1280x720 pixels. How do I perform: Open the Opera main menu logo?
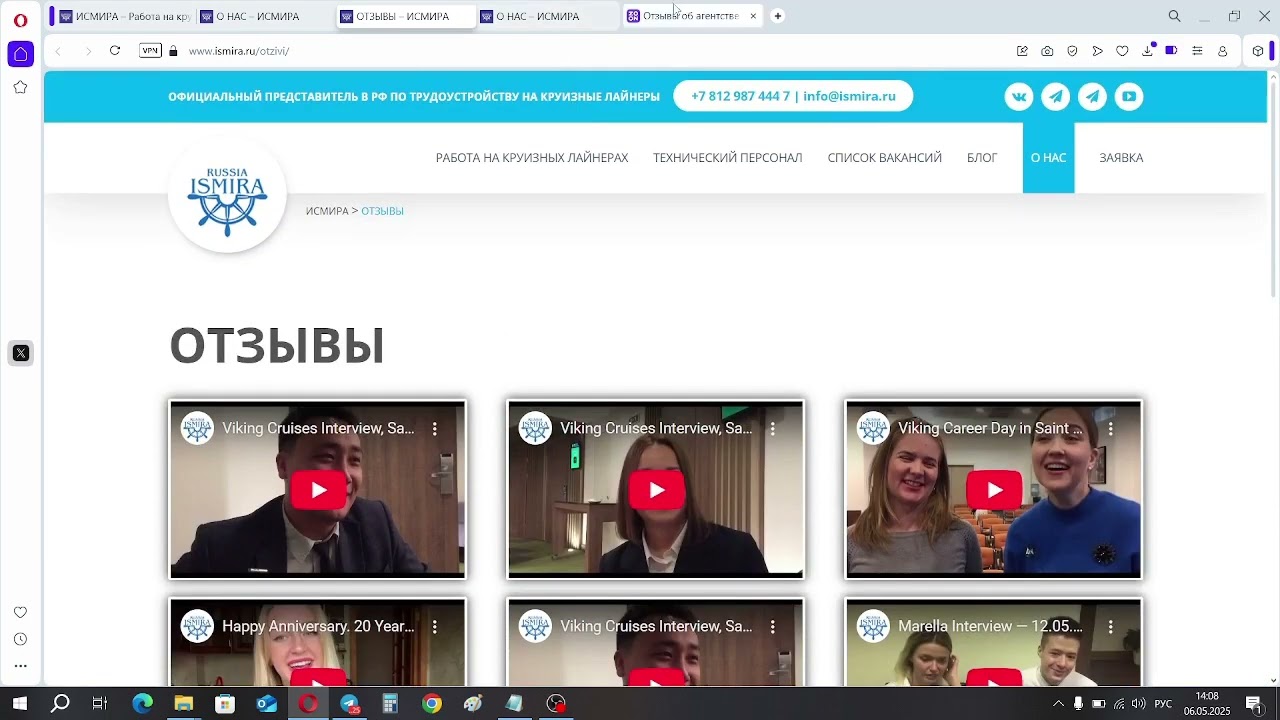[20, 20]
